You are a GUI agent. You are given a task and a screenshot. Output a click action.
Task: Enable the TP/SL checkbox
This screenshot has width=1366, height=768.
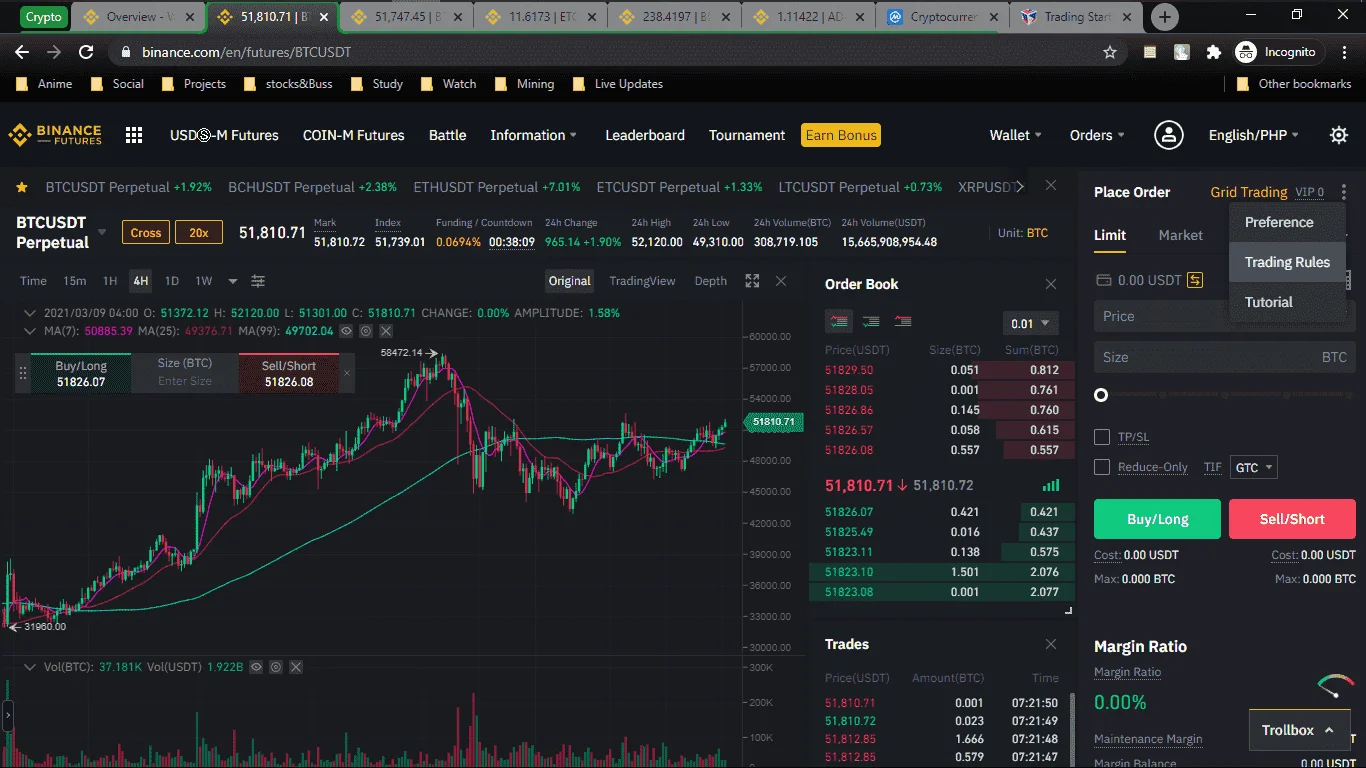tap(1102, 437)
